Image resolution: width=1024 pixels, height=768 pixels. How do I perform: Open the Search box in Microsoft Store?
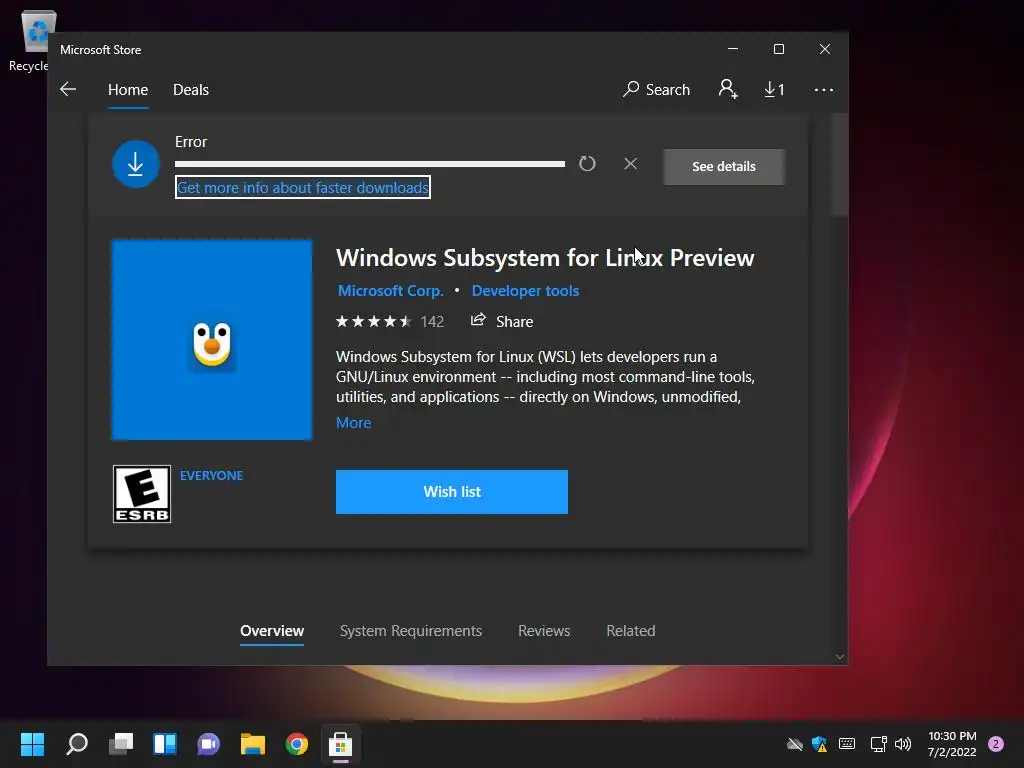656,89
